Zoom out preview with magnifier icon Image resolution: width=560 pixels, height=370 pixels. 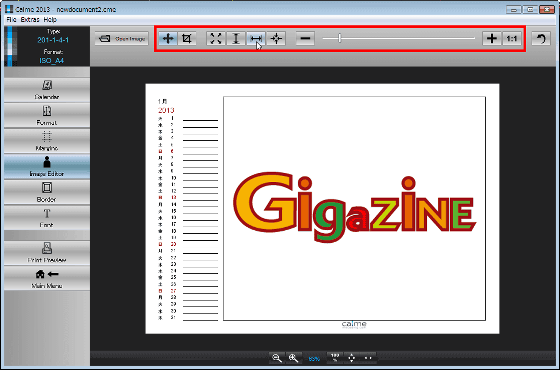coord(277,358)
